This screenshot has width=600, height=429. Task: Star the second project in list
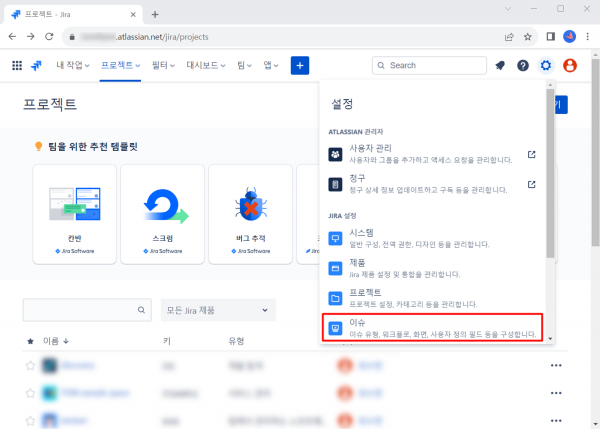click(x=30, y=394)
